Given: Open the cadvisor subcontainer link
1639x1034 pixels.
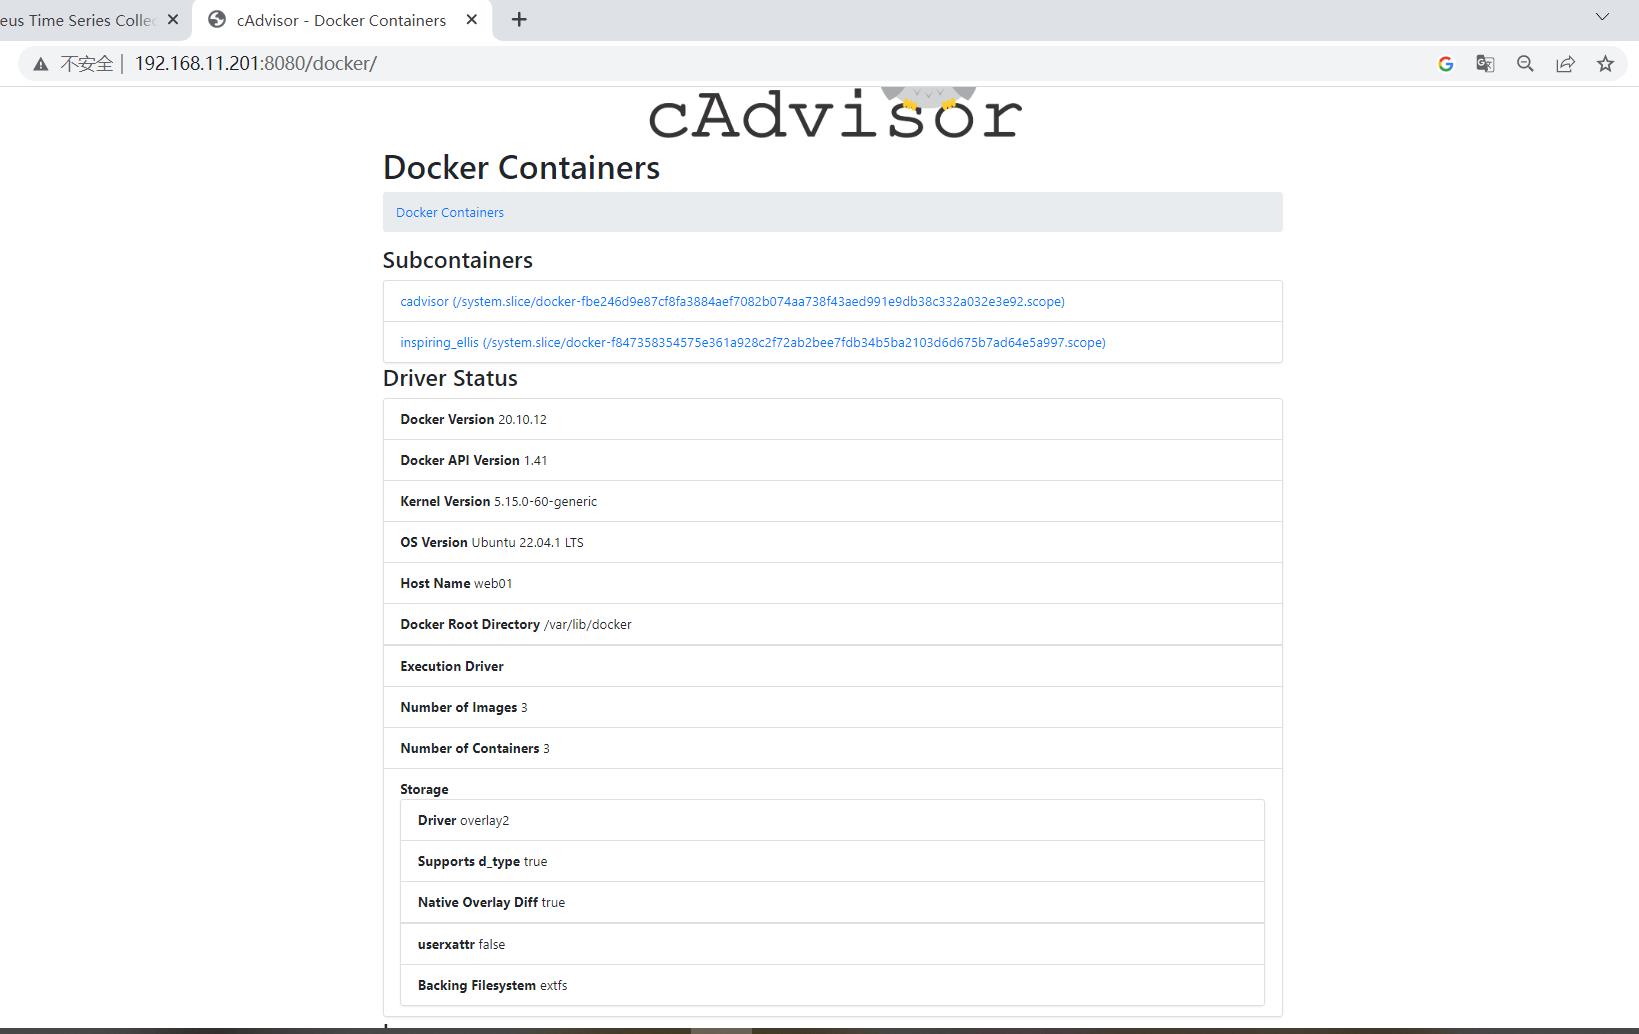Looking at the screenshot, I should click(732, 301).
